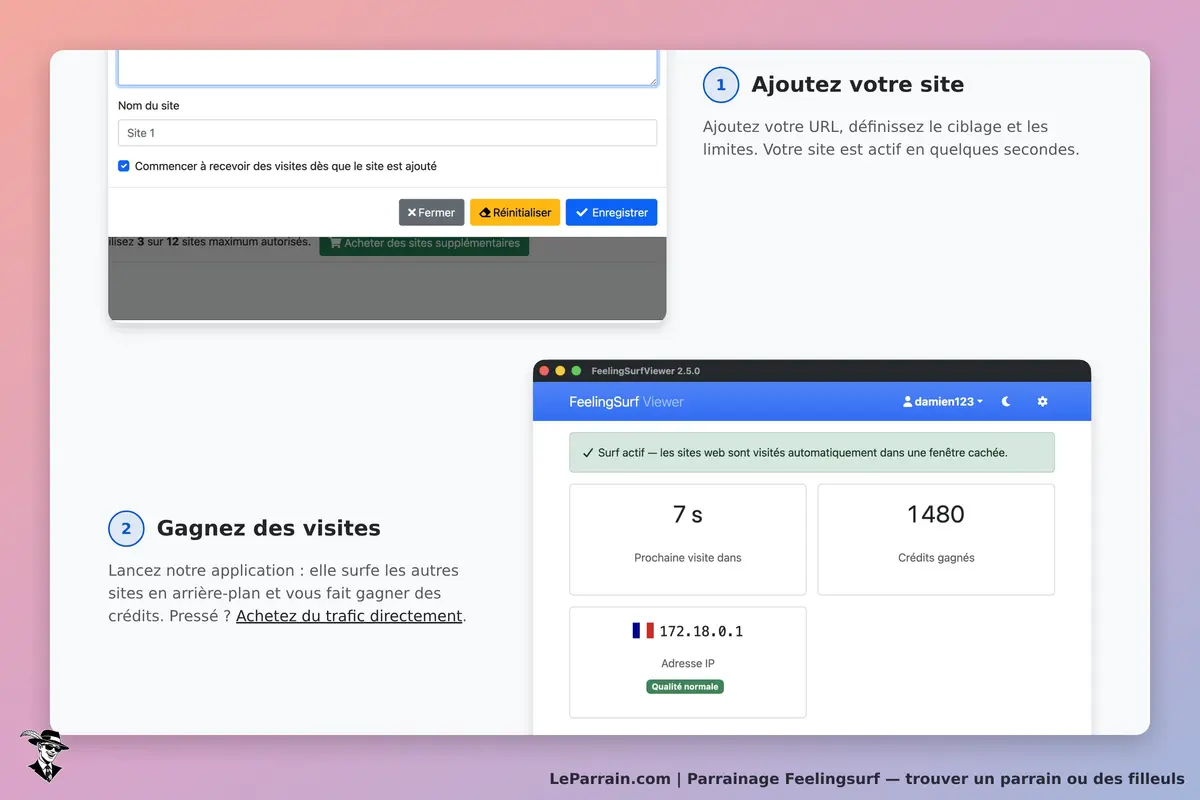Save the site with Enregistrer button

click(x=611, y=212)
